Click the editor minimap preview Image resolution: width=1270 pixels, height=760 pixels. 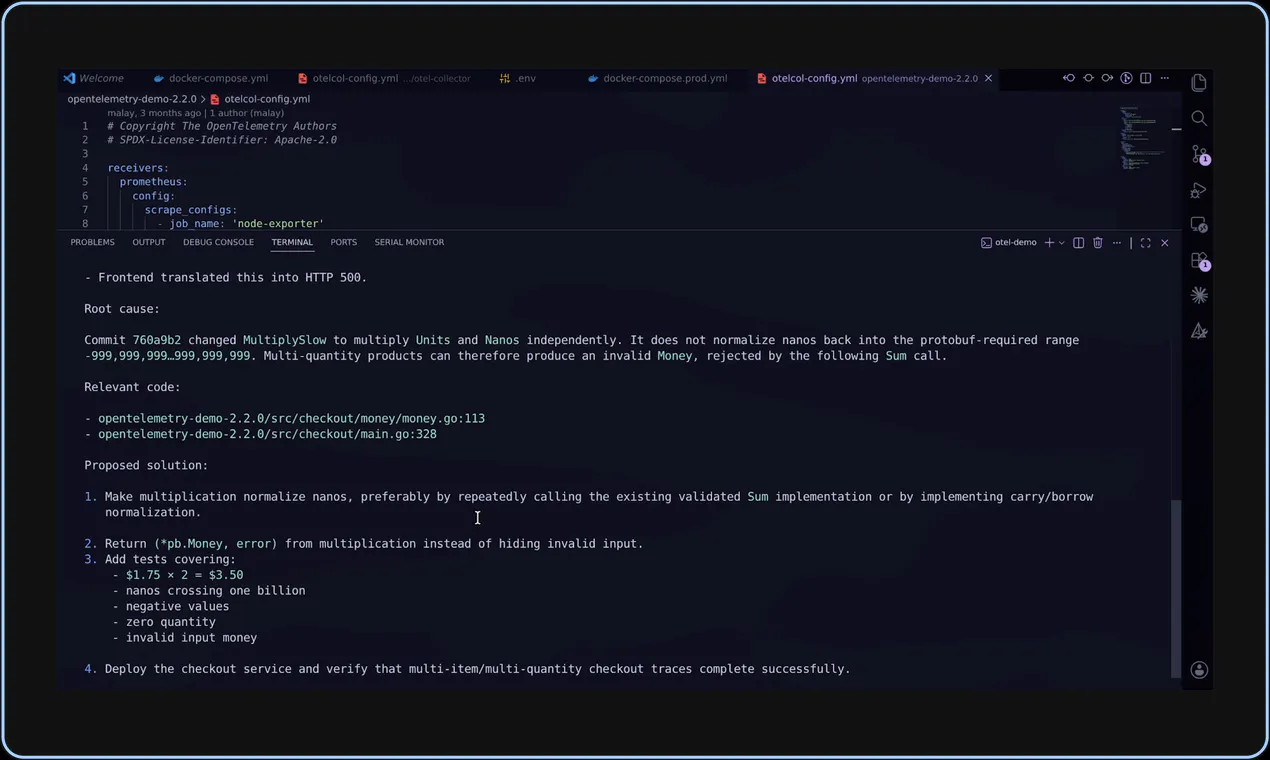[x=1142, y=140]
